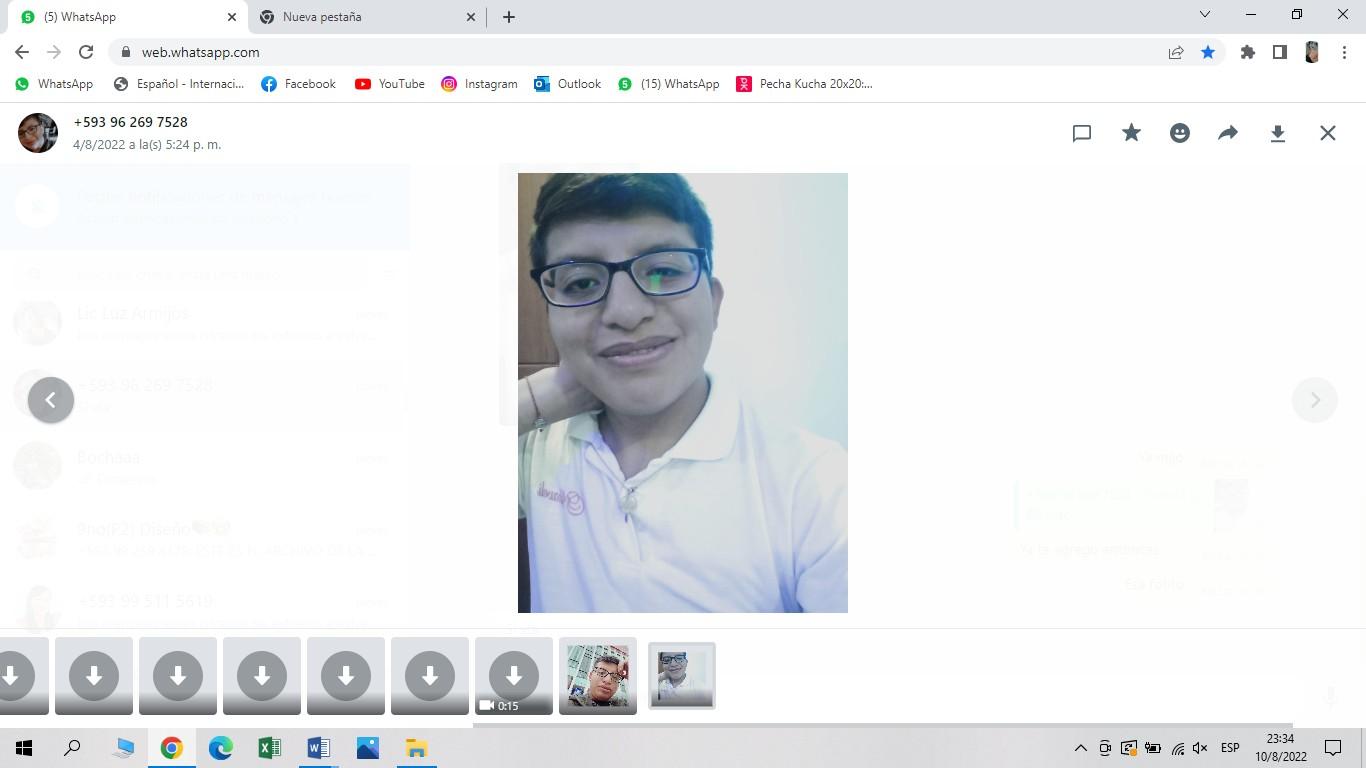Open the network Wi-Fi tray icon
The height and width of the screenshot is (768, 1366).
(1177, 748)
